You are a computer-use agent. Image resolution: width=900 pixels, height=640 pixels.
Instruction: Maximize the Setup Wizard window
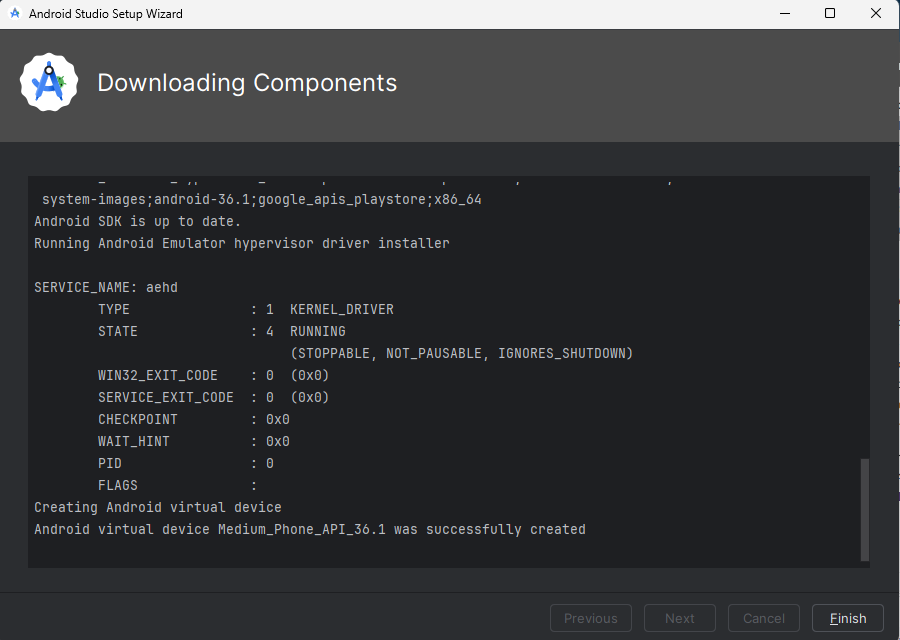[829, 13]
